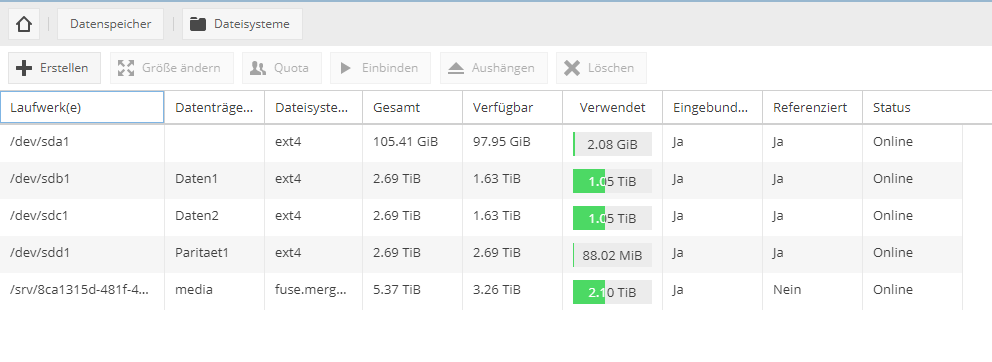992x362 pixels.
Task: Select the /srv/8ca1315d-481f-4... row
Action: [x=481, y=291]
